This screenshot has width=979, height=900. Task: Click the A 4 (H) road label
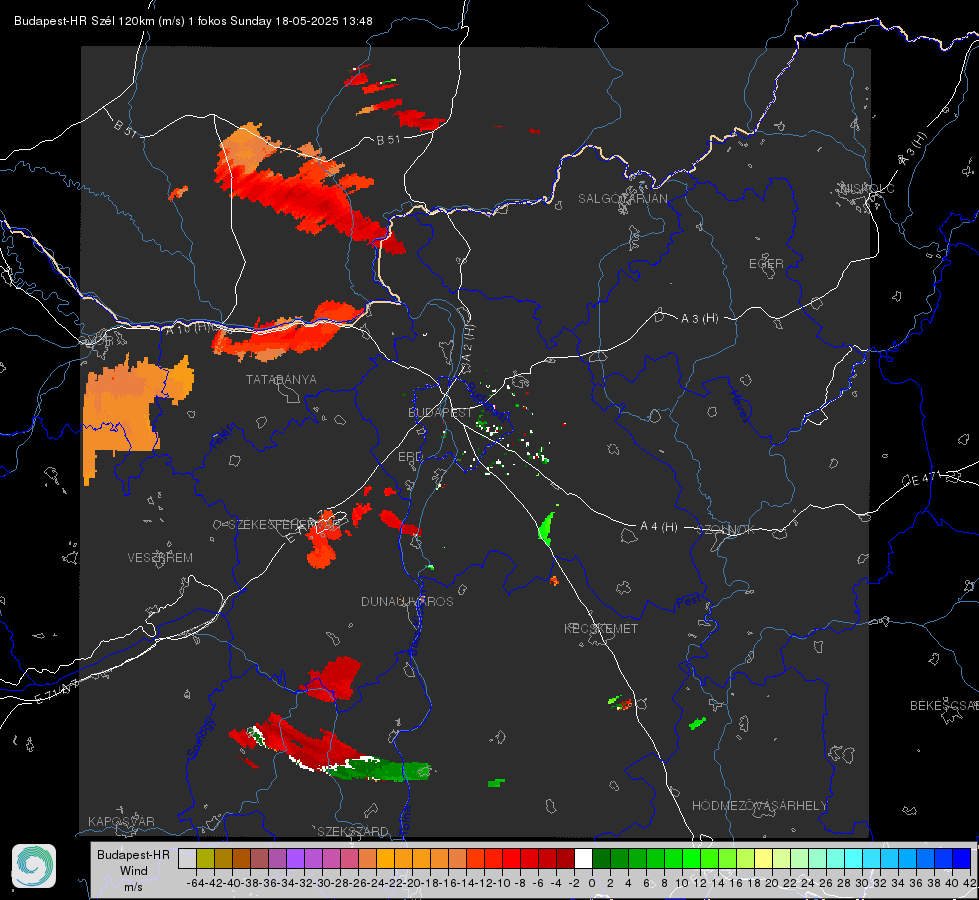pyautogui.click(x=659, y=527)
